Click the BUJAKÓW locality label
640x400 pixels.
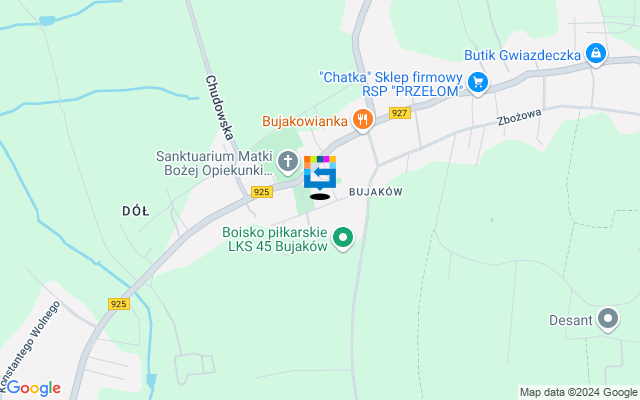pos(376,192)
